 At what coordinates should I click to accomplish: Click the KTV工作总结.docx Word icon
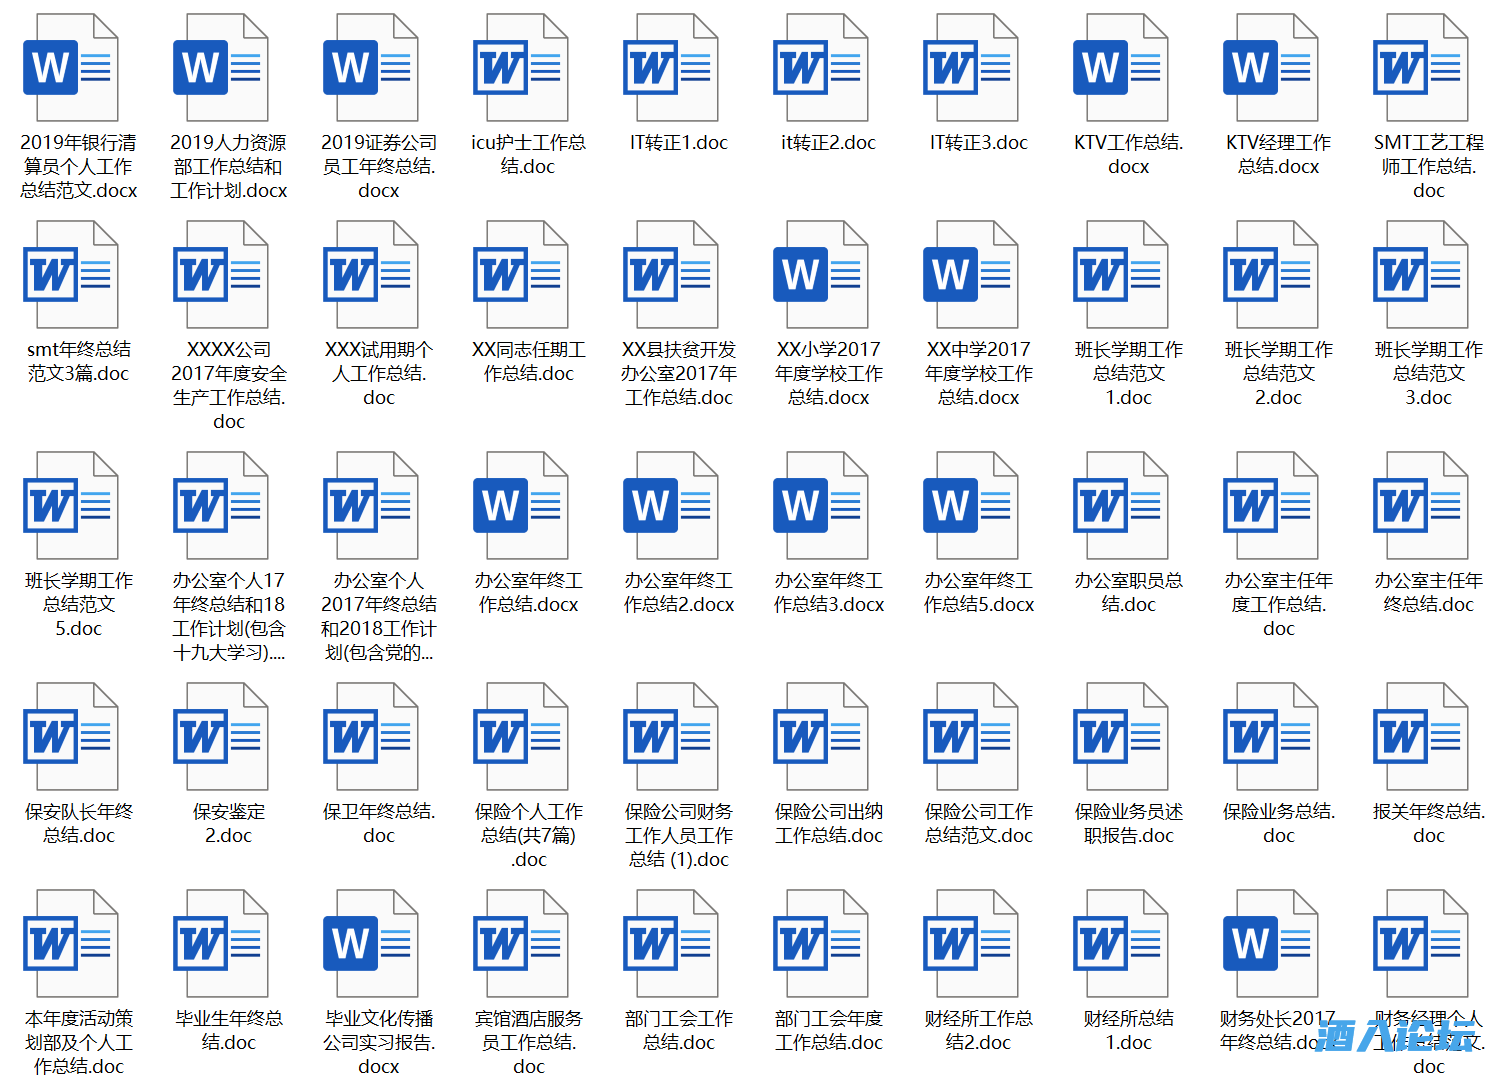(1120, 68)
